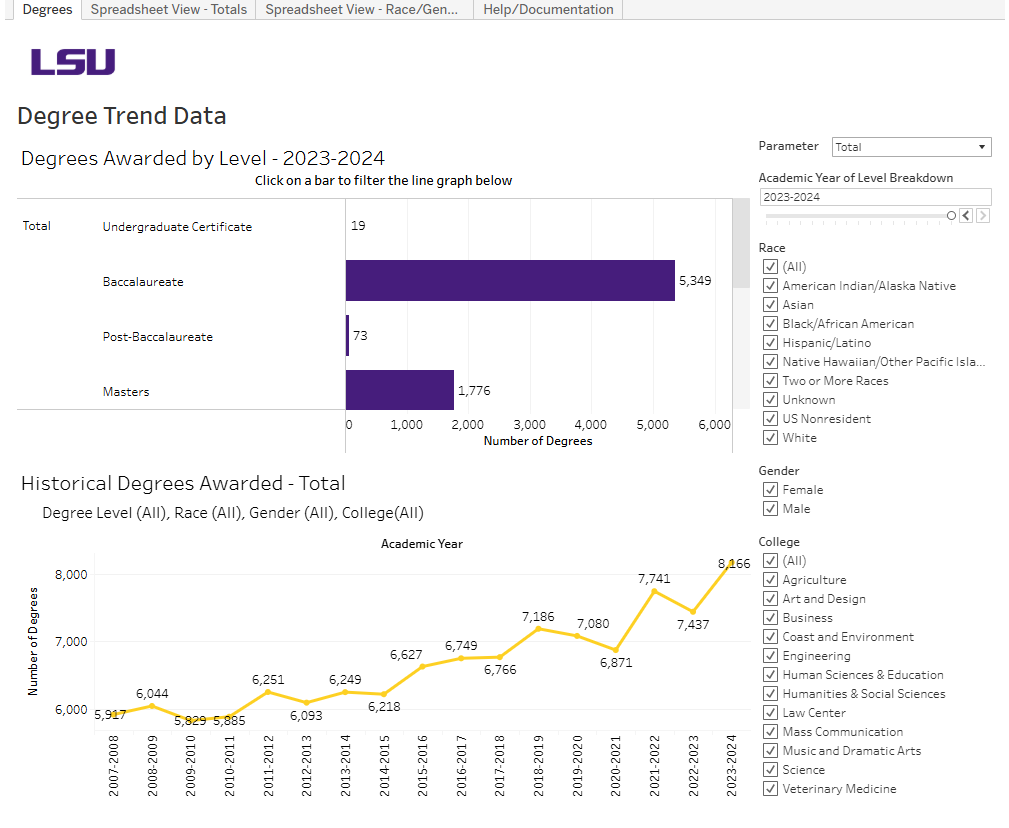Enable the Veterinary Medicine filter
Image resolution: width=1009 pixels, height=828 pixels.
coord(770,788)
